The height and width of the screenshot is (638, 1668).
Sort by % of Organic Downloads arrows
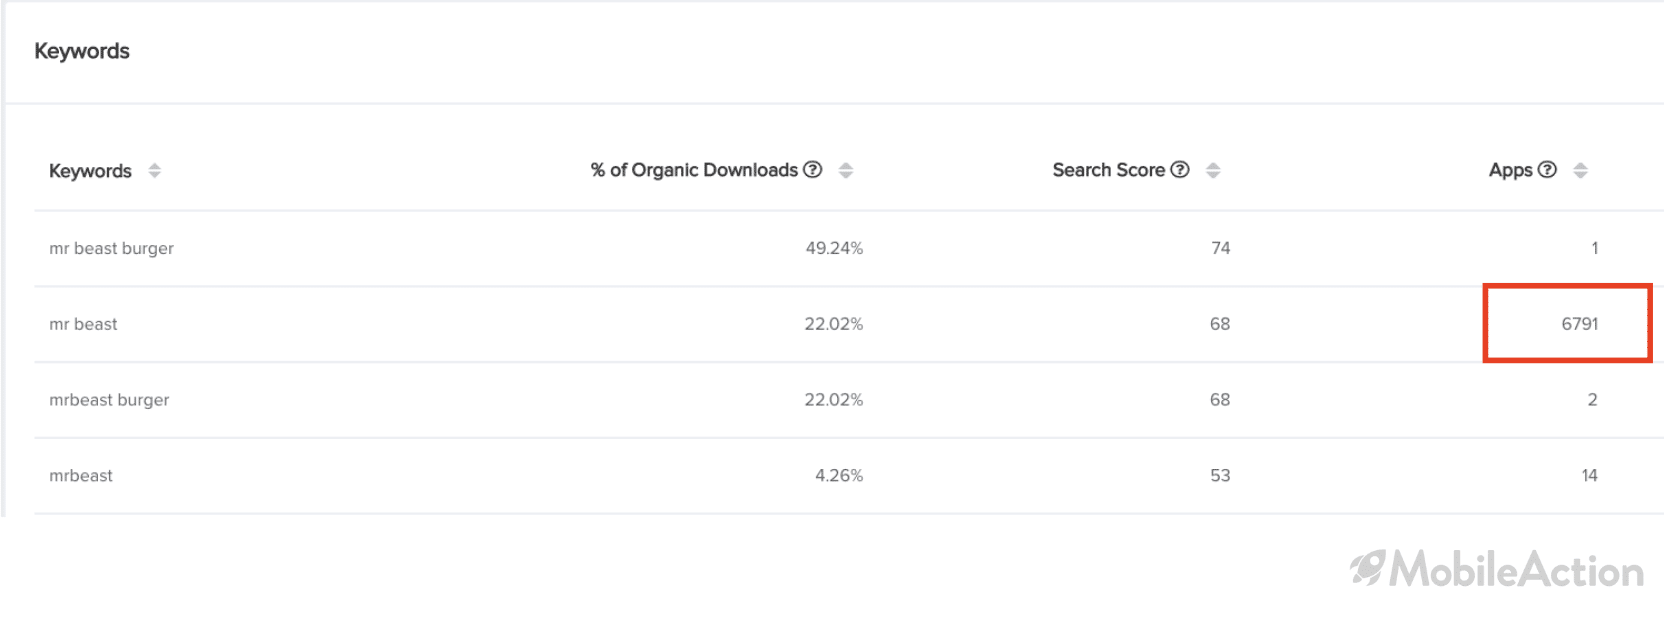846,171
